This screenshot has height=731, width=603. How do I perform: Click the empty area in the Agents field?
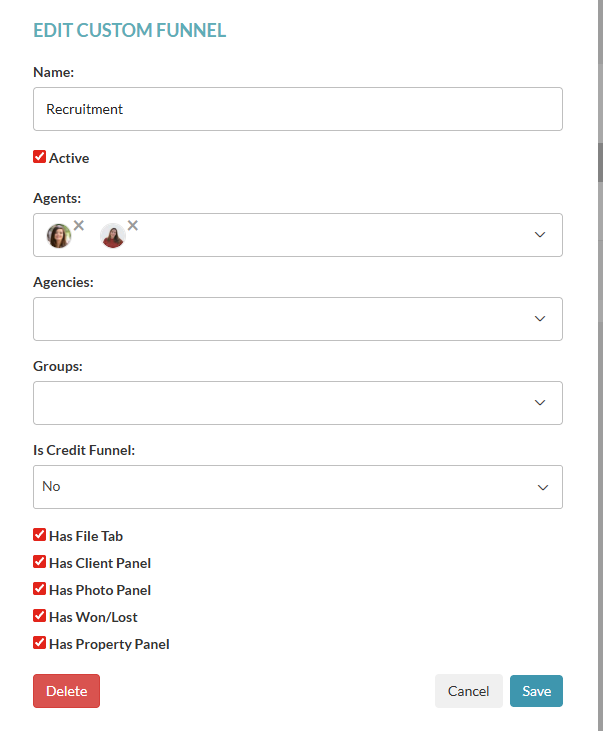pos(330,235)
